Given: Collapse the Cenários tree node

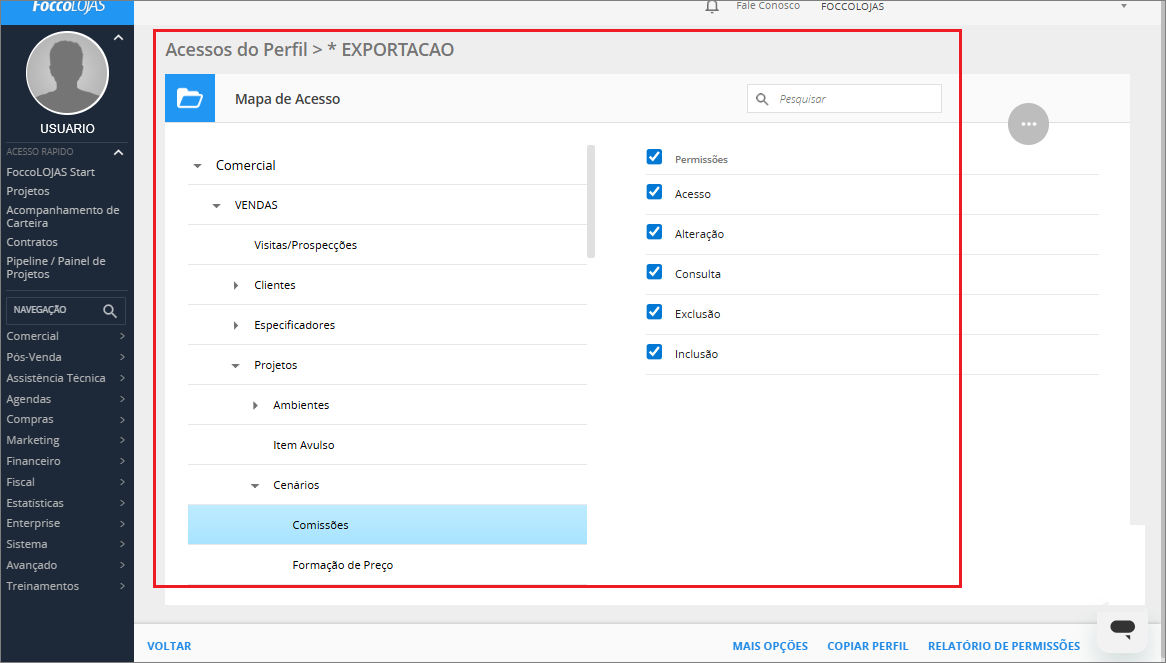Looking at the screenshot, I should pyautogui.click(x=255, y=486).
